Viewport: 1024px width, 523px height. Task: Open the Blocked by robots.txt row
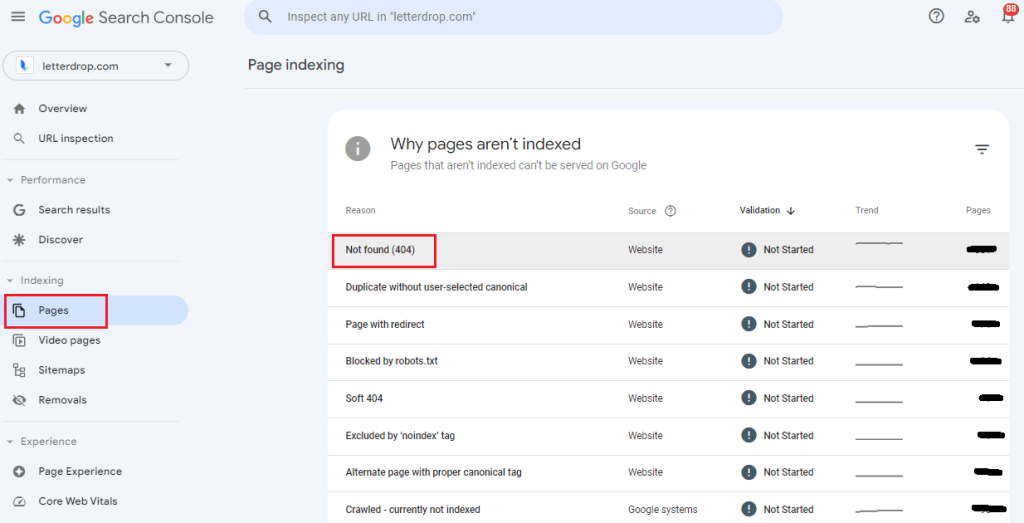391,361
